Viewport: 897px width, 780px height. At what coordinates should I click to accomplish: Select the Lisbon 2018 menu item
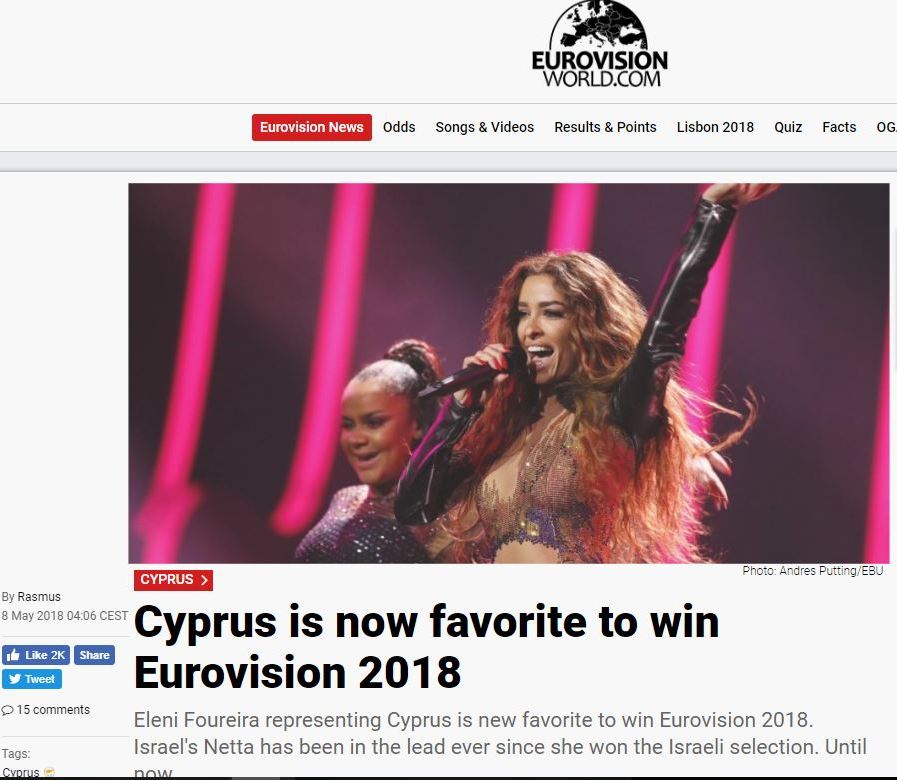tap(715, 127)
